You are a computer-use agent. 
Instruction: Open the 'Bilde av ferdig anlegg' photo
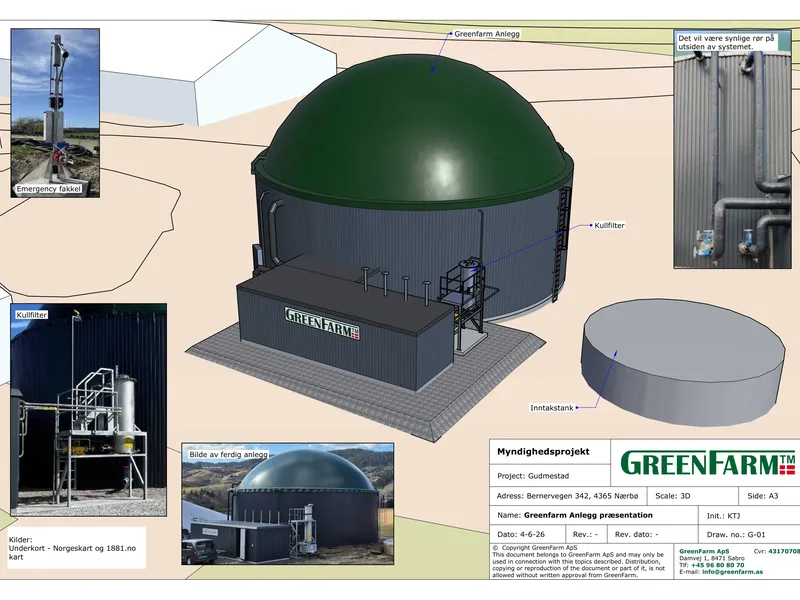[288, 504]
